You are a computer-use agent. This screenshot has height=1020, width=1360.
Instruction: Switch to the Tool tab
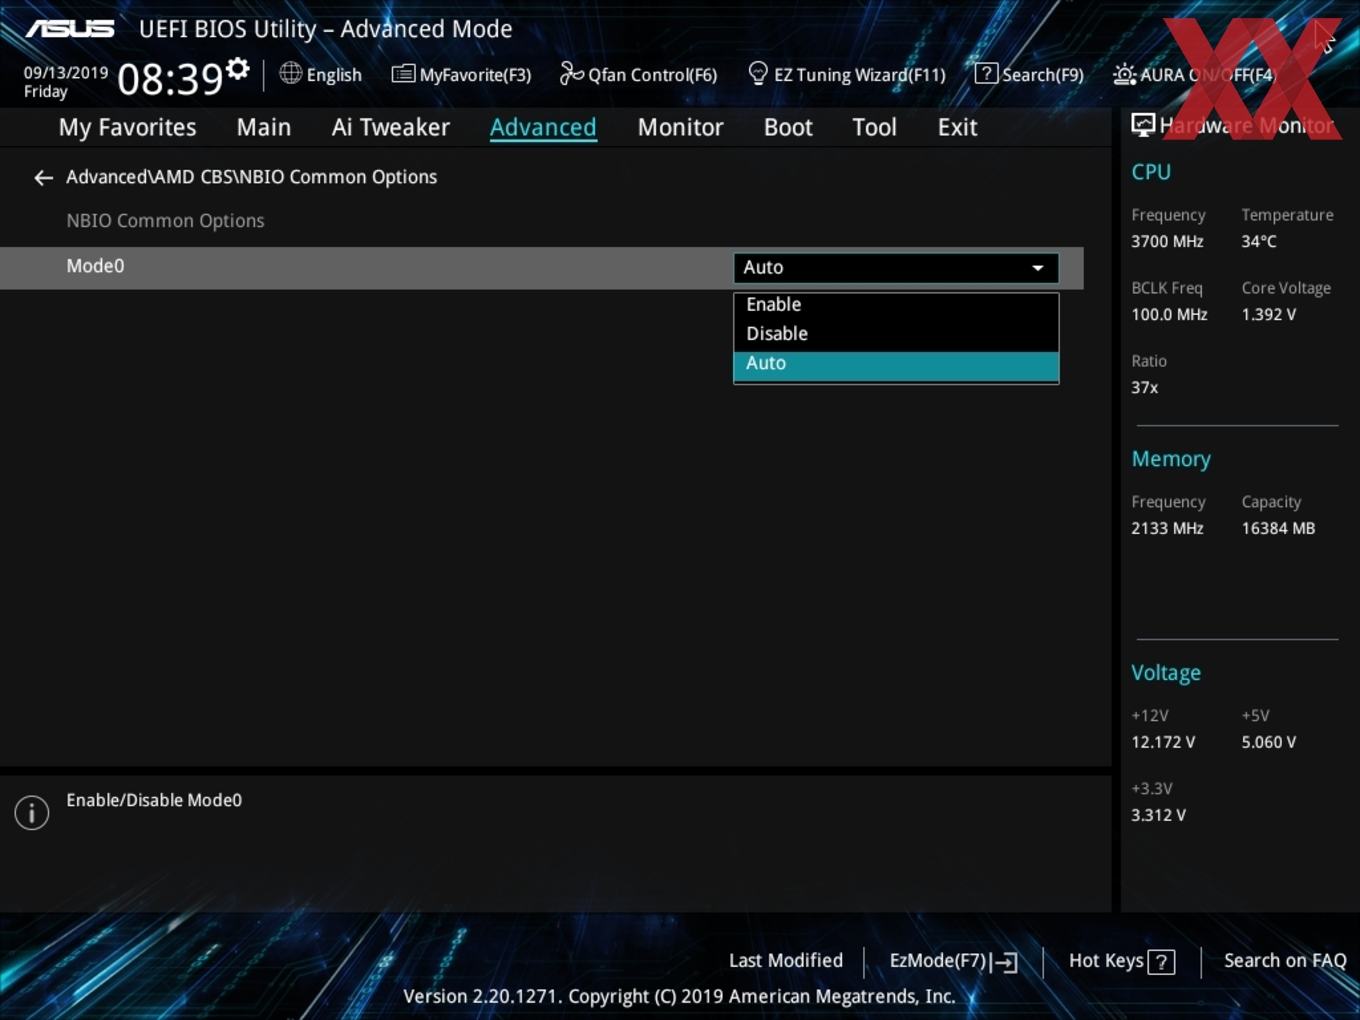click(874, 127)
